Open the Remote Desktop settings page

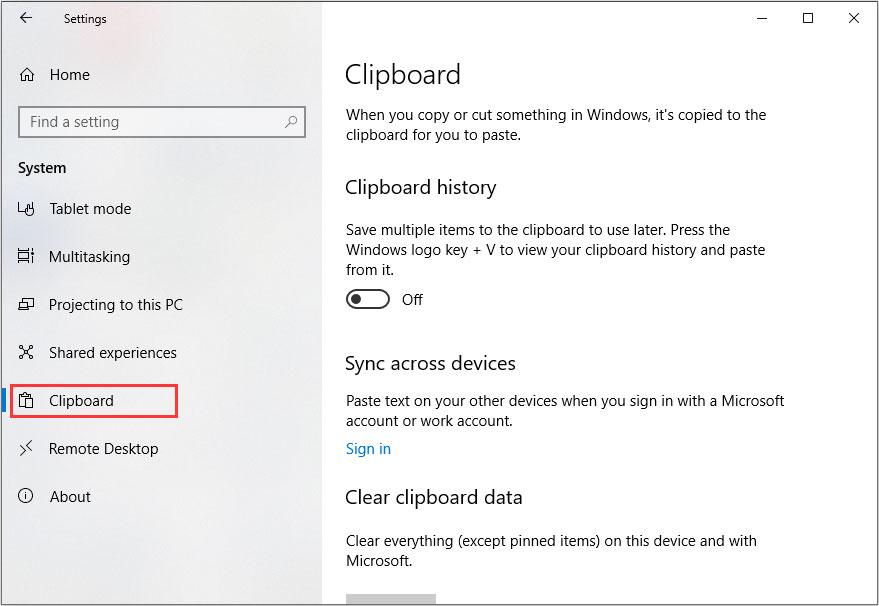[x=104, y=448]
